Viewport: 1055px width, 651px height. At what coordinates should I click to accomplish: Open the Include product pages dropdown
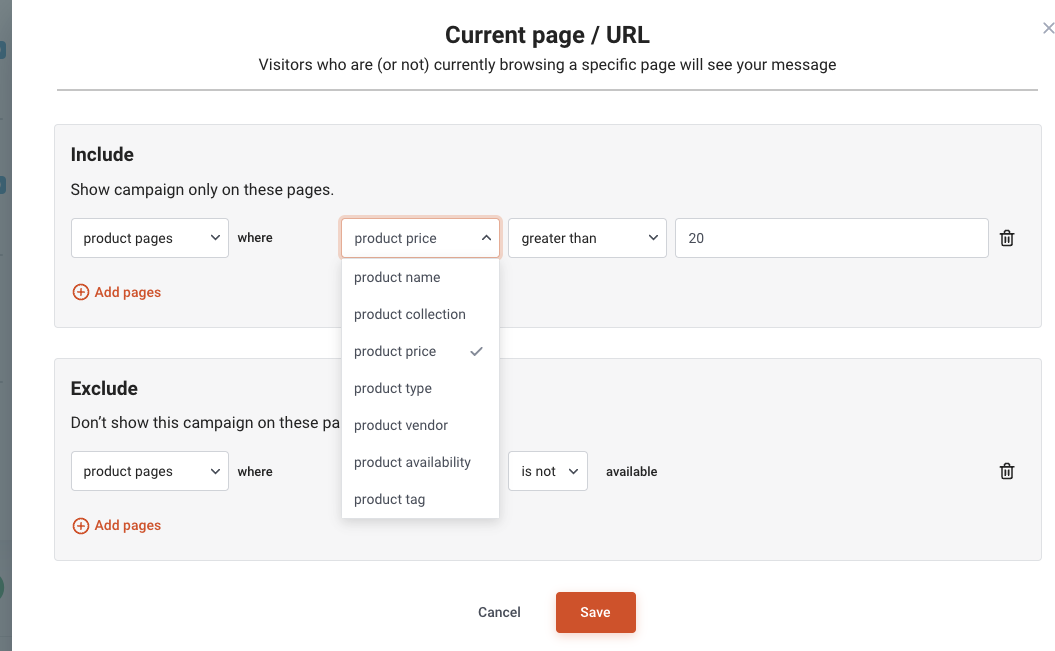point(149,238)
